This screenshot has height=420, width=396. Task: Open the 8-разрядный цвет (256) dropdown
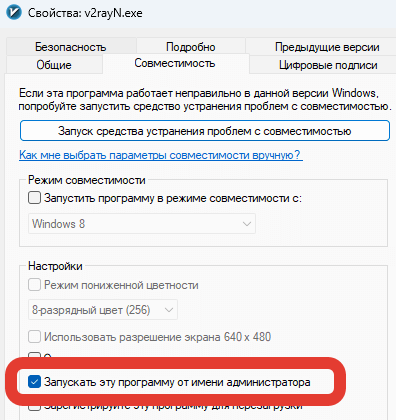(103, 310)
